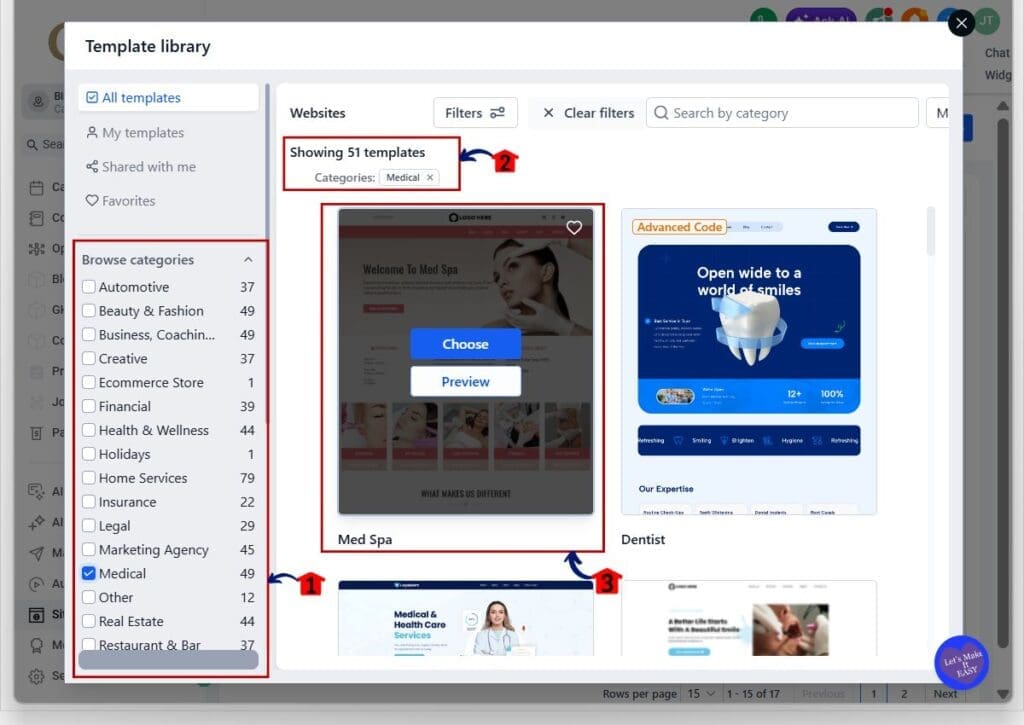Click the Search by category field
1024x725 pixels.
coord(782,113)
